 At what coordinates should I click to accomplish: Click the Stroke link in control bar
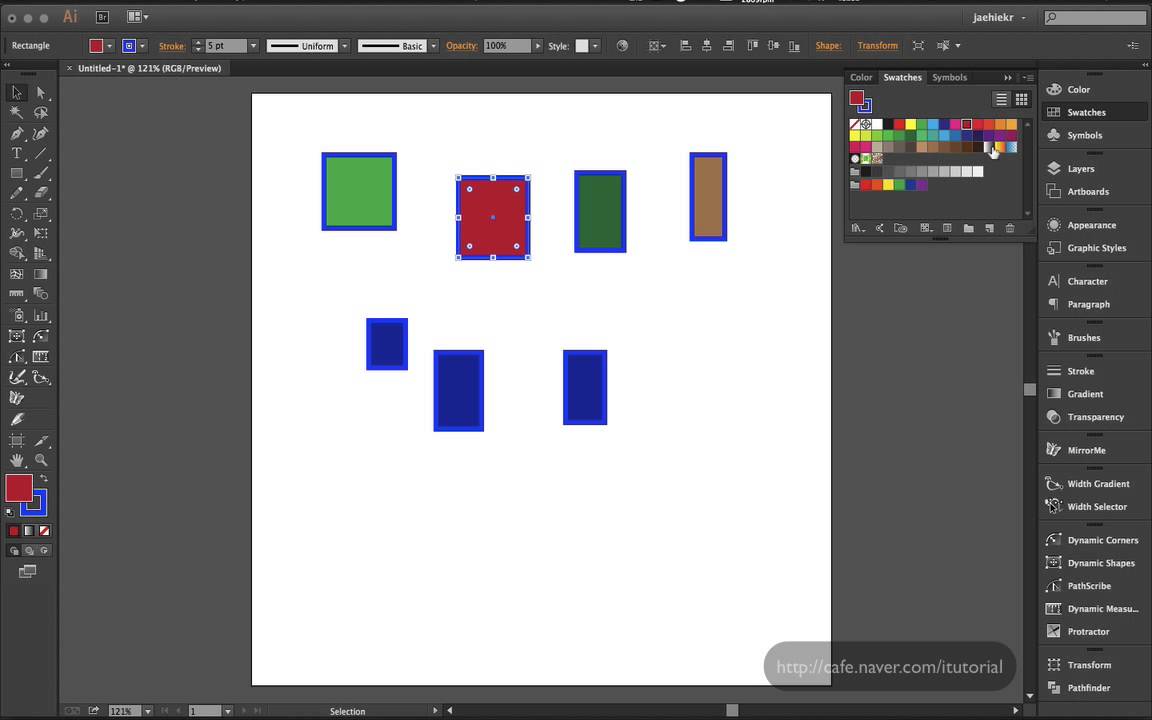172,46
